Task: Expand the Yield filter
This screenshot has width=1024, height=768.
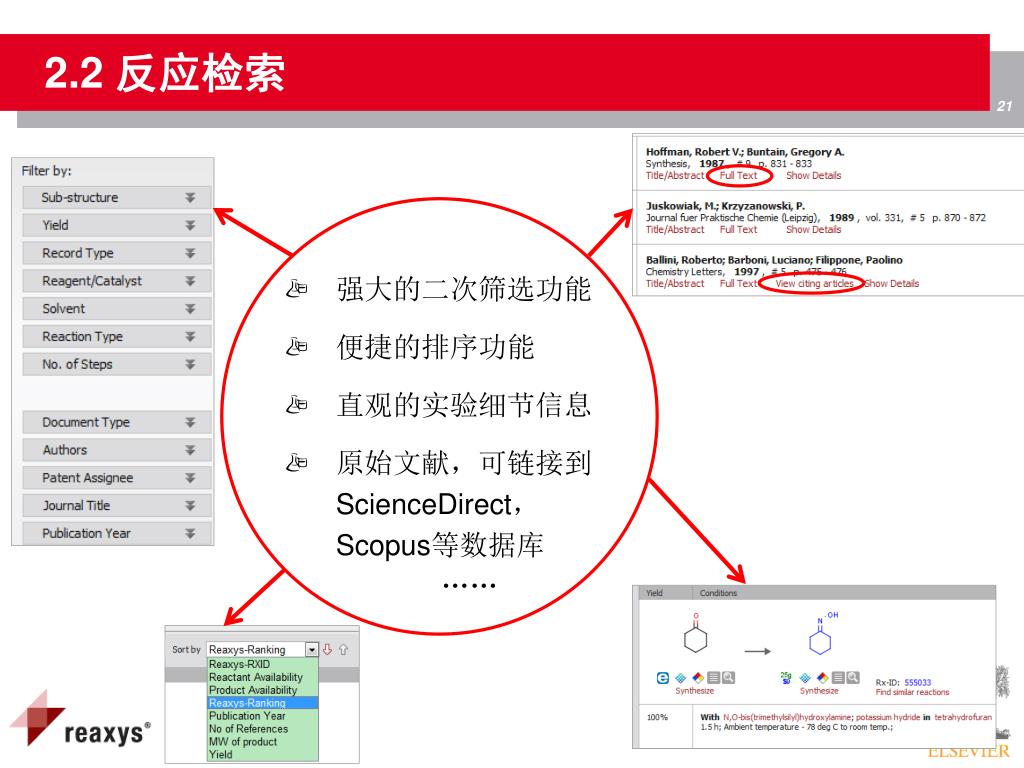Action: click(x=117, y=225)
